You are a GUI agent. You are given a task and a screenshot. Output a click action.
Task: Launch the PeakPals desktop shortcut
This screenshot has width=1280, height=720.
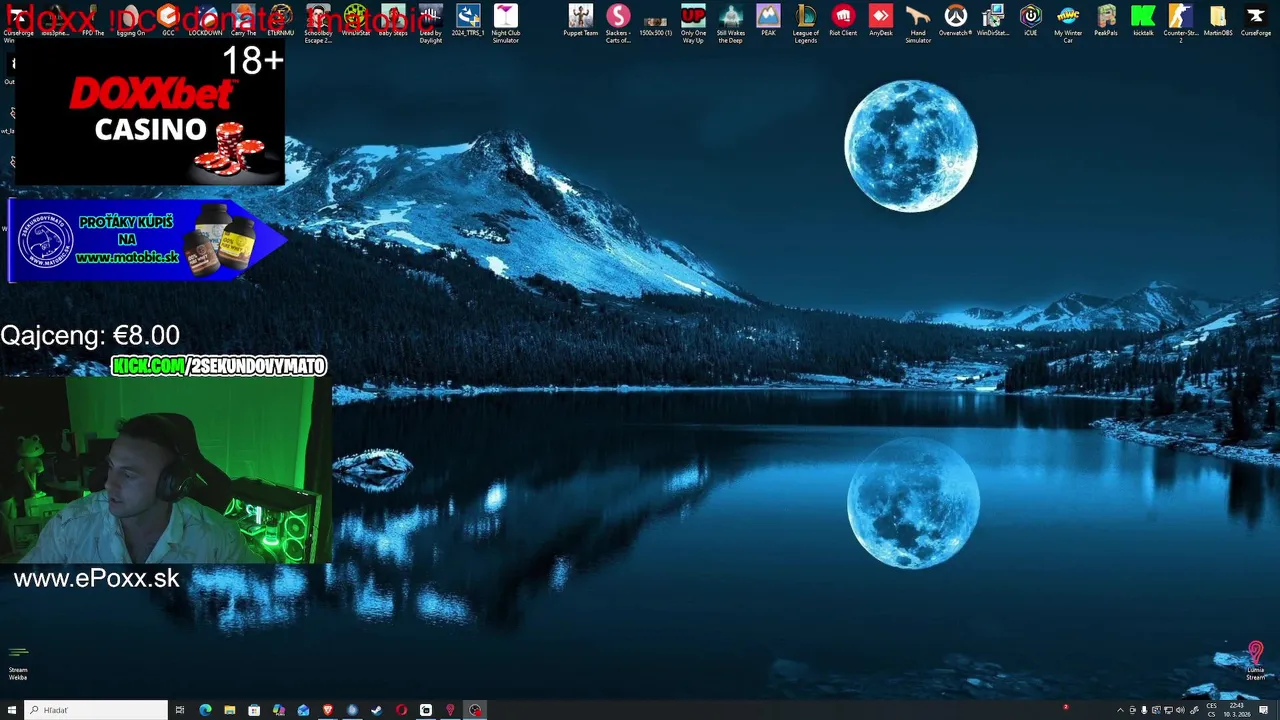[1106, 20]
